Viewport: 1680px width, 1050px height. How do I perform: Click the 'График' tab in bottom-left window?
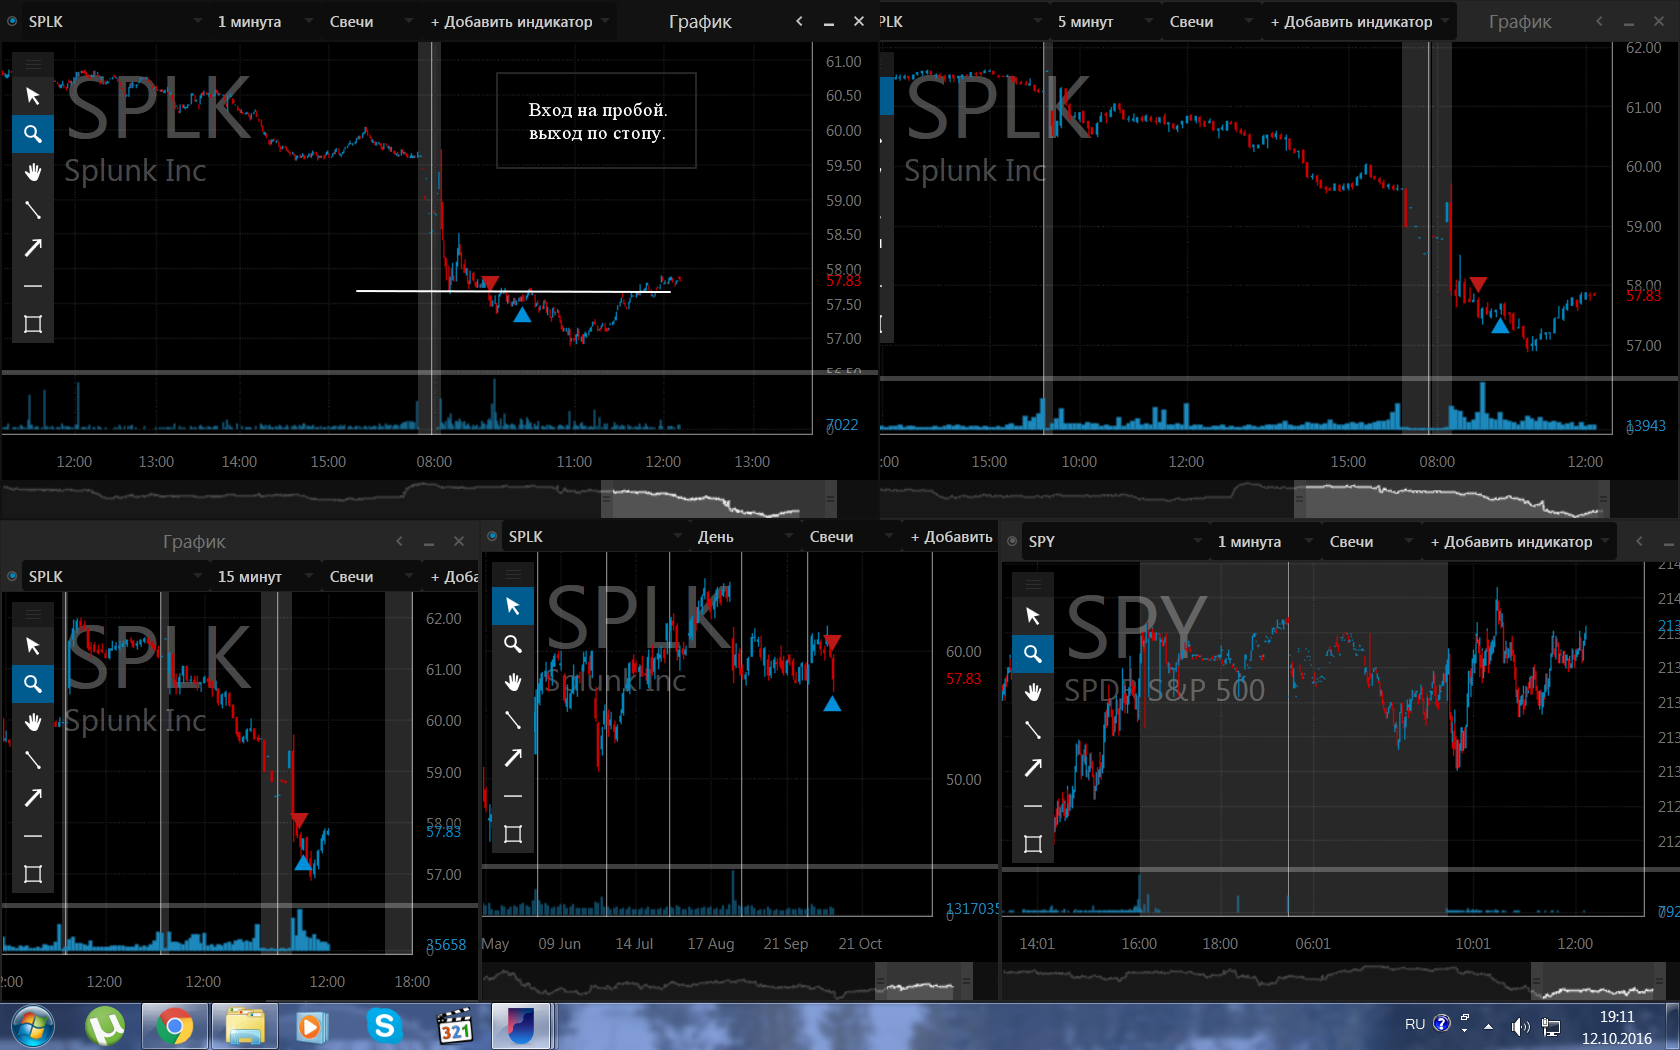(x=194, y=541)
